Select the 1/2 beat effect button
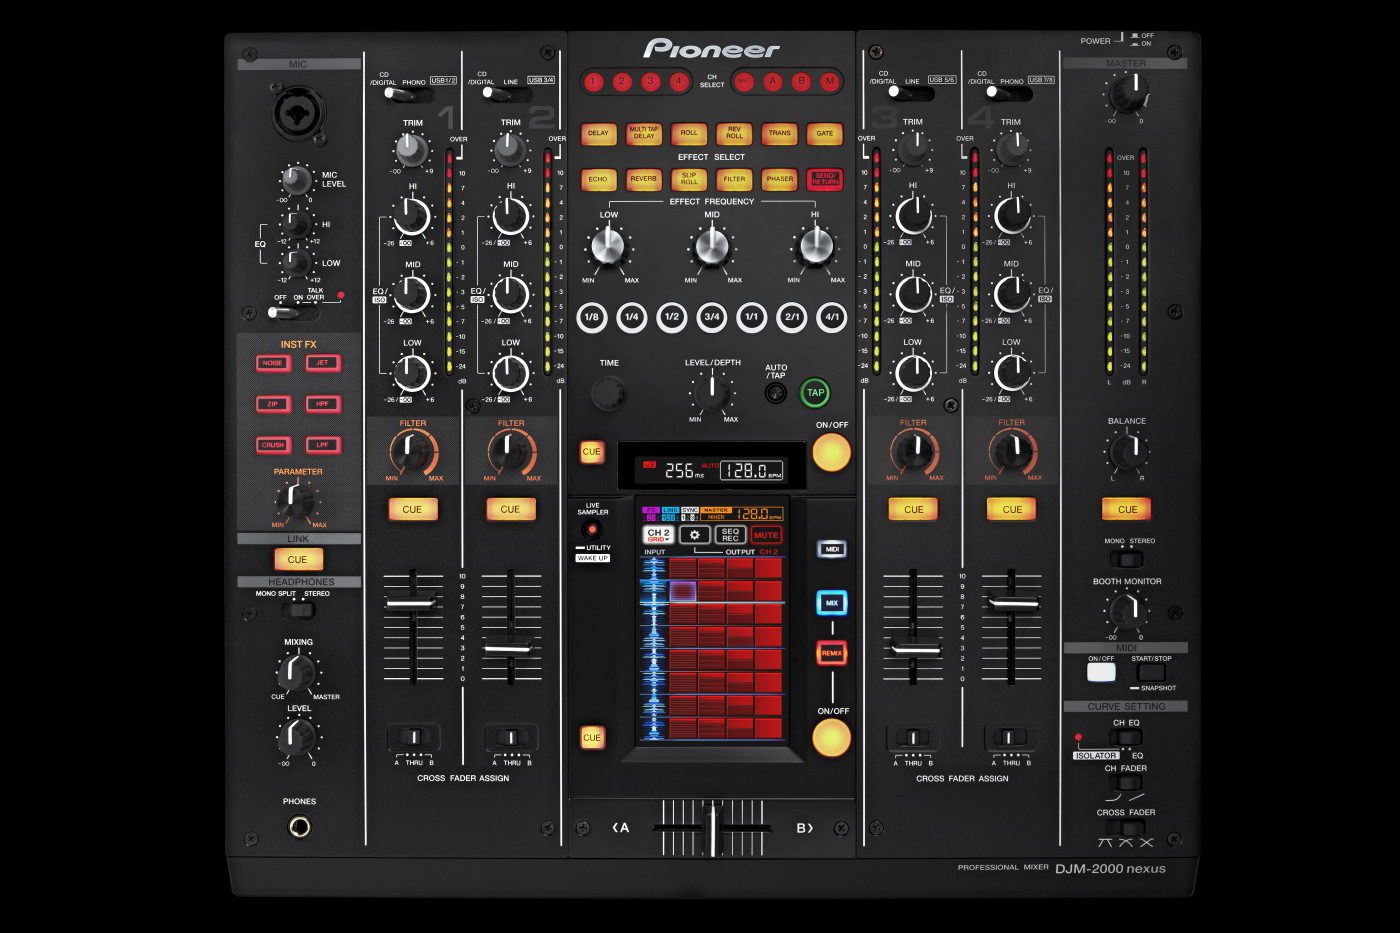The image size is (1400, 933). click(x=670, y=317)
